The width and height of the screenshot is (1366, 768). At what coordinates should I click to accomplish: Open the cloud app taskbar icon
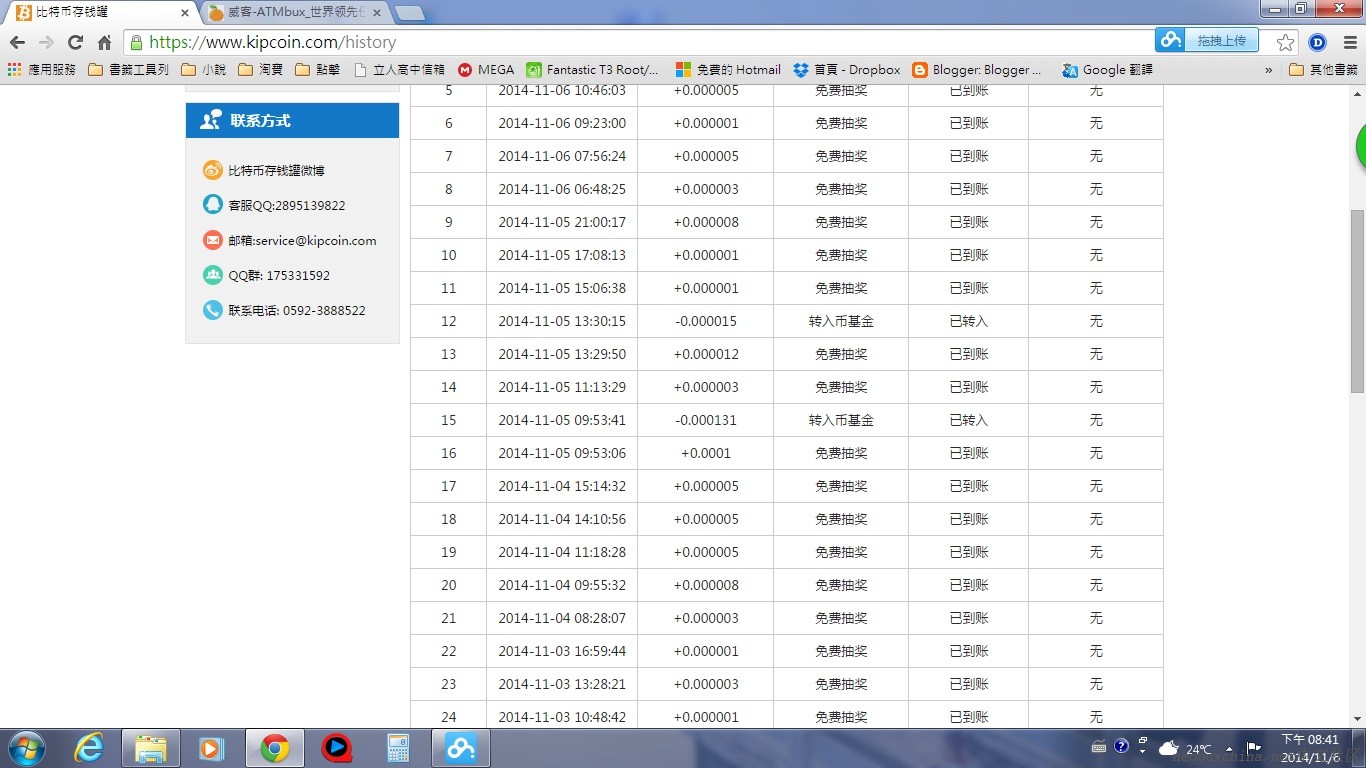click(x=461, y=748)
